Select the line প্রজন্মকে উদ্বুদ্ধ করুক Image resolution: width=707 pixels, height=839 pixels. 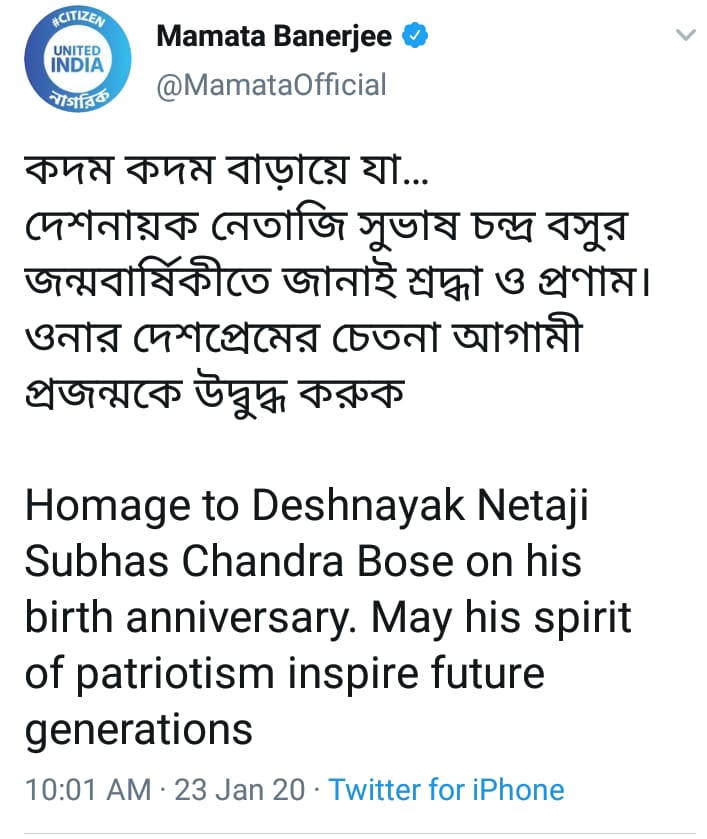(215, 395)
